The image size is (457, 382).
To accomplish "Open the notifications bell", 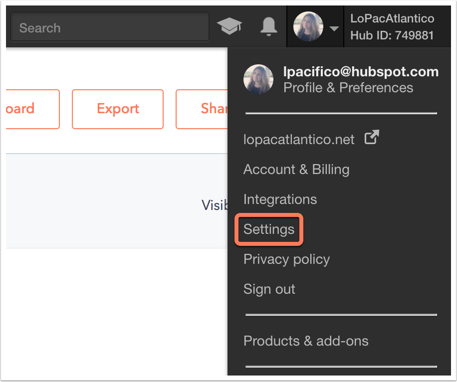I will [269, 26].
